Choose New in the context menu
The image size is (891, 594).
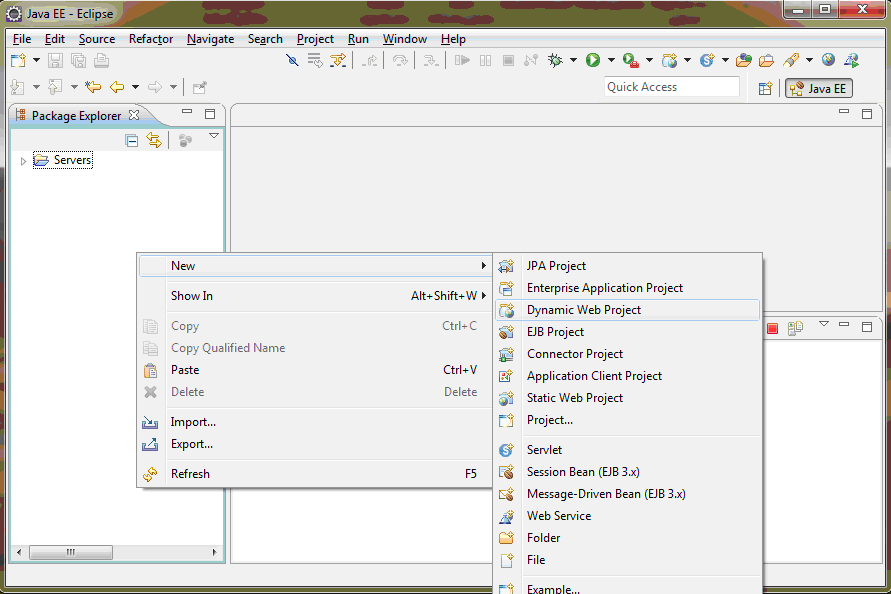[x=315, y=265]
